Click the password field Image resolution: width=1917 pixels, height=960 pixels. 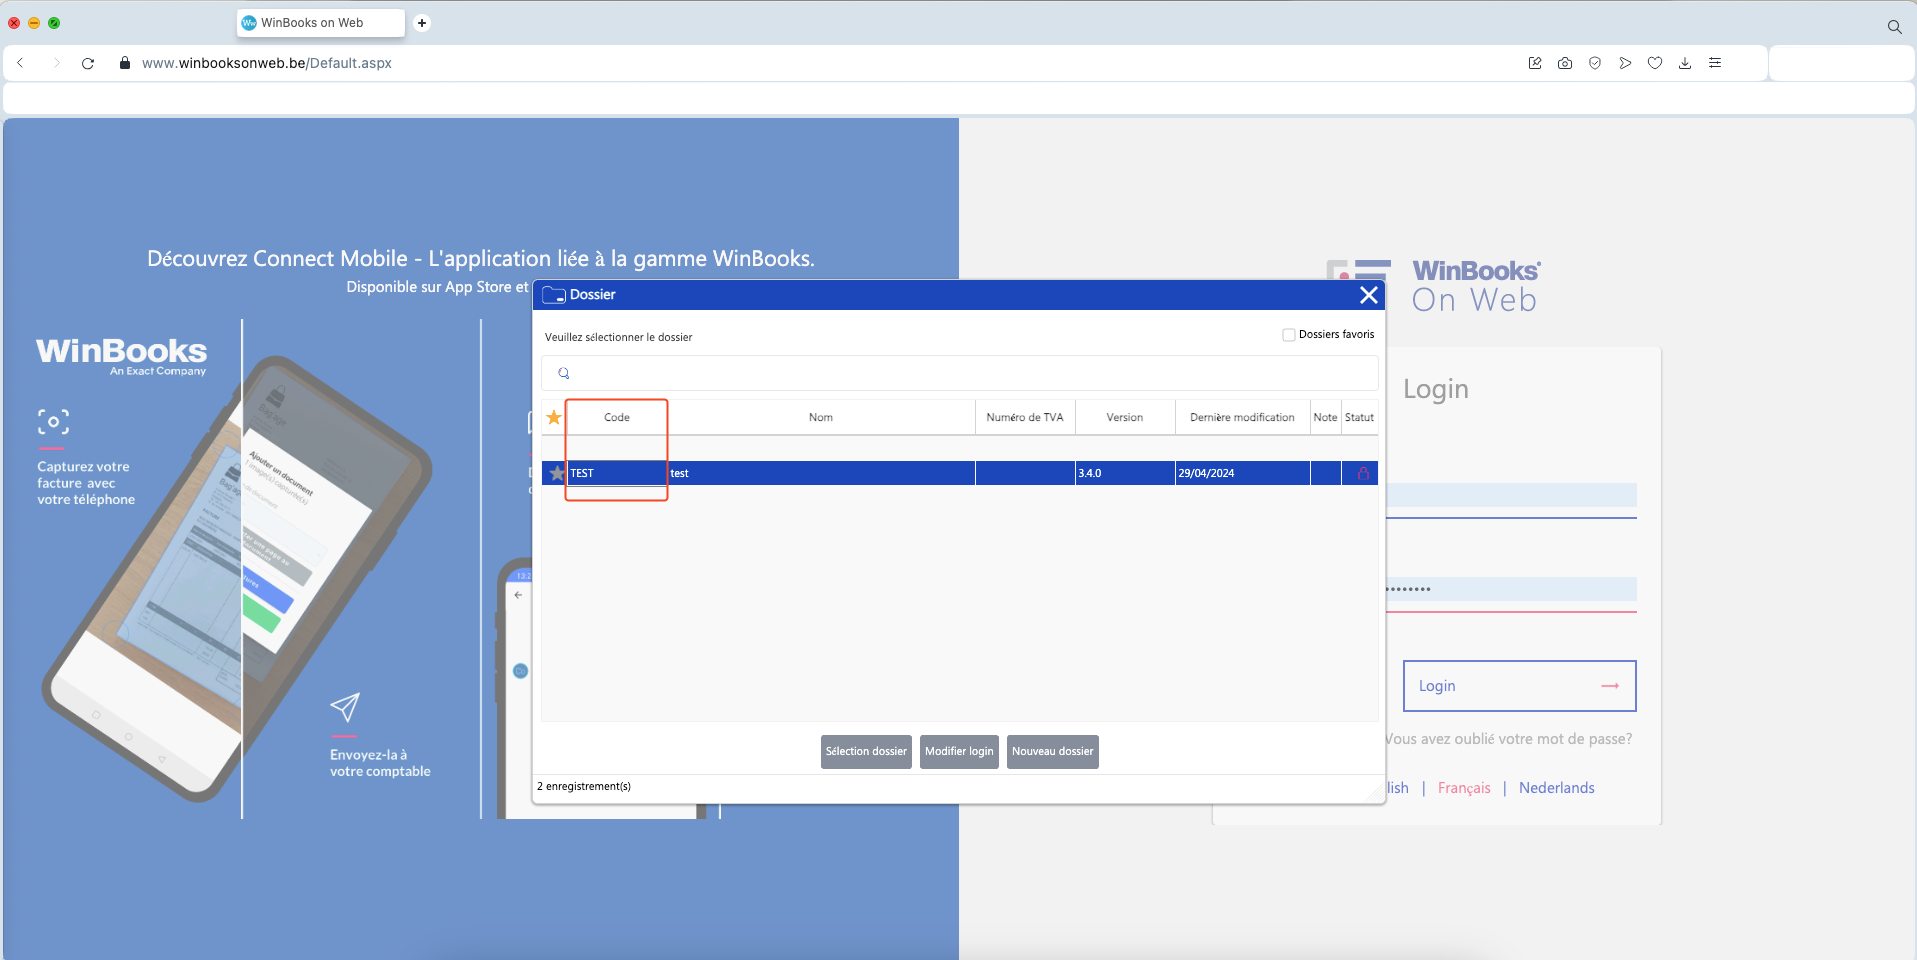click(x=1511, y=589)
